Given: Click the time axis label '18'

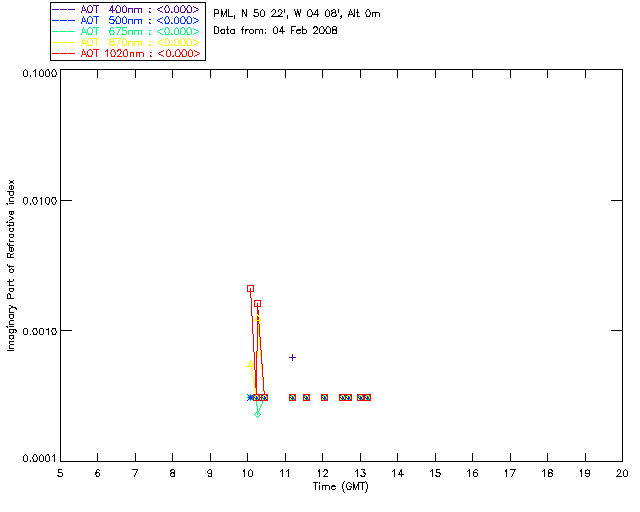Looking at the screenshot, I should [x=547, y=473].
